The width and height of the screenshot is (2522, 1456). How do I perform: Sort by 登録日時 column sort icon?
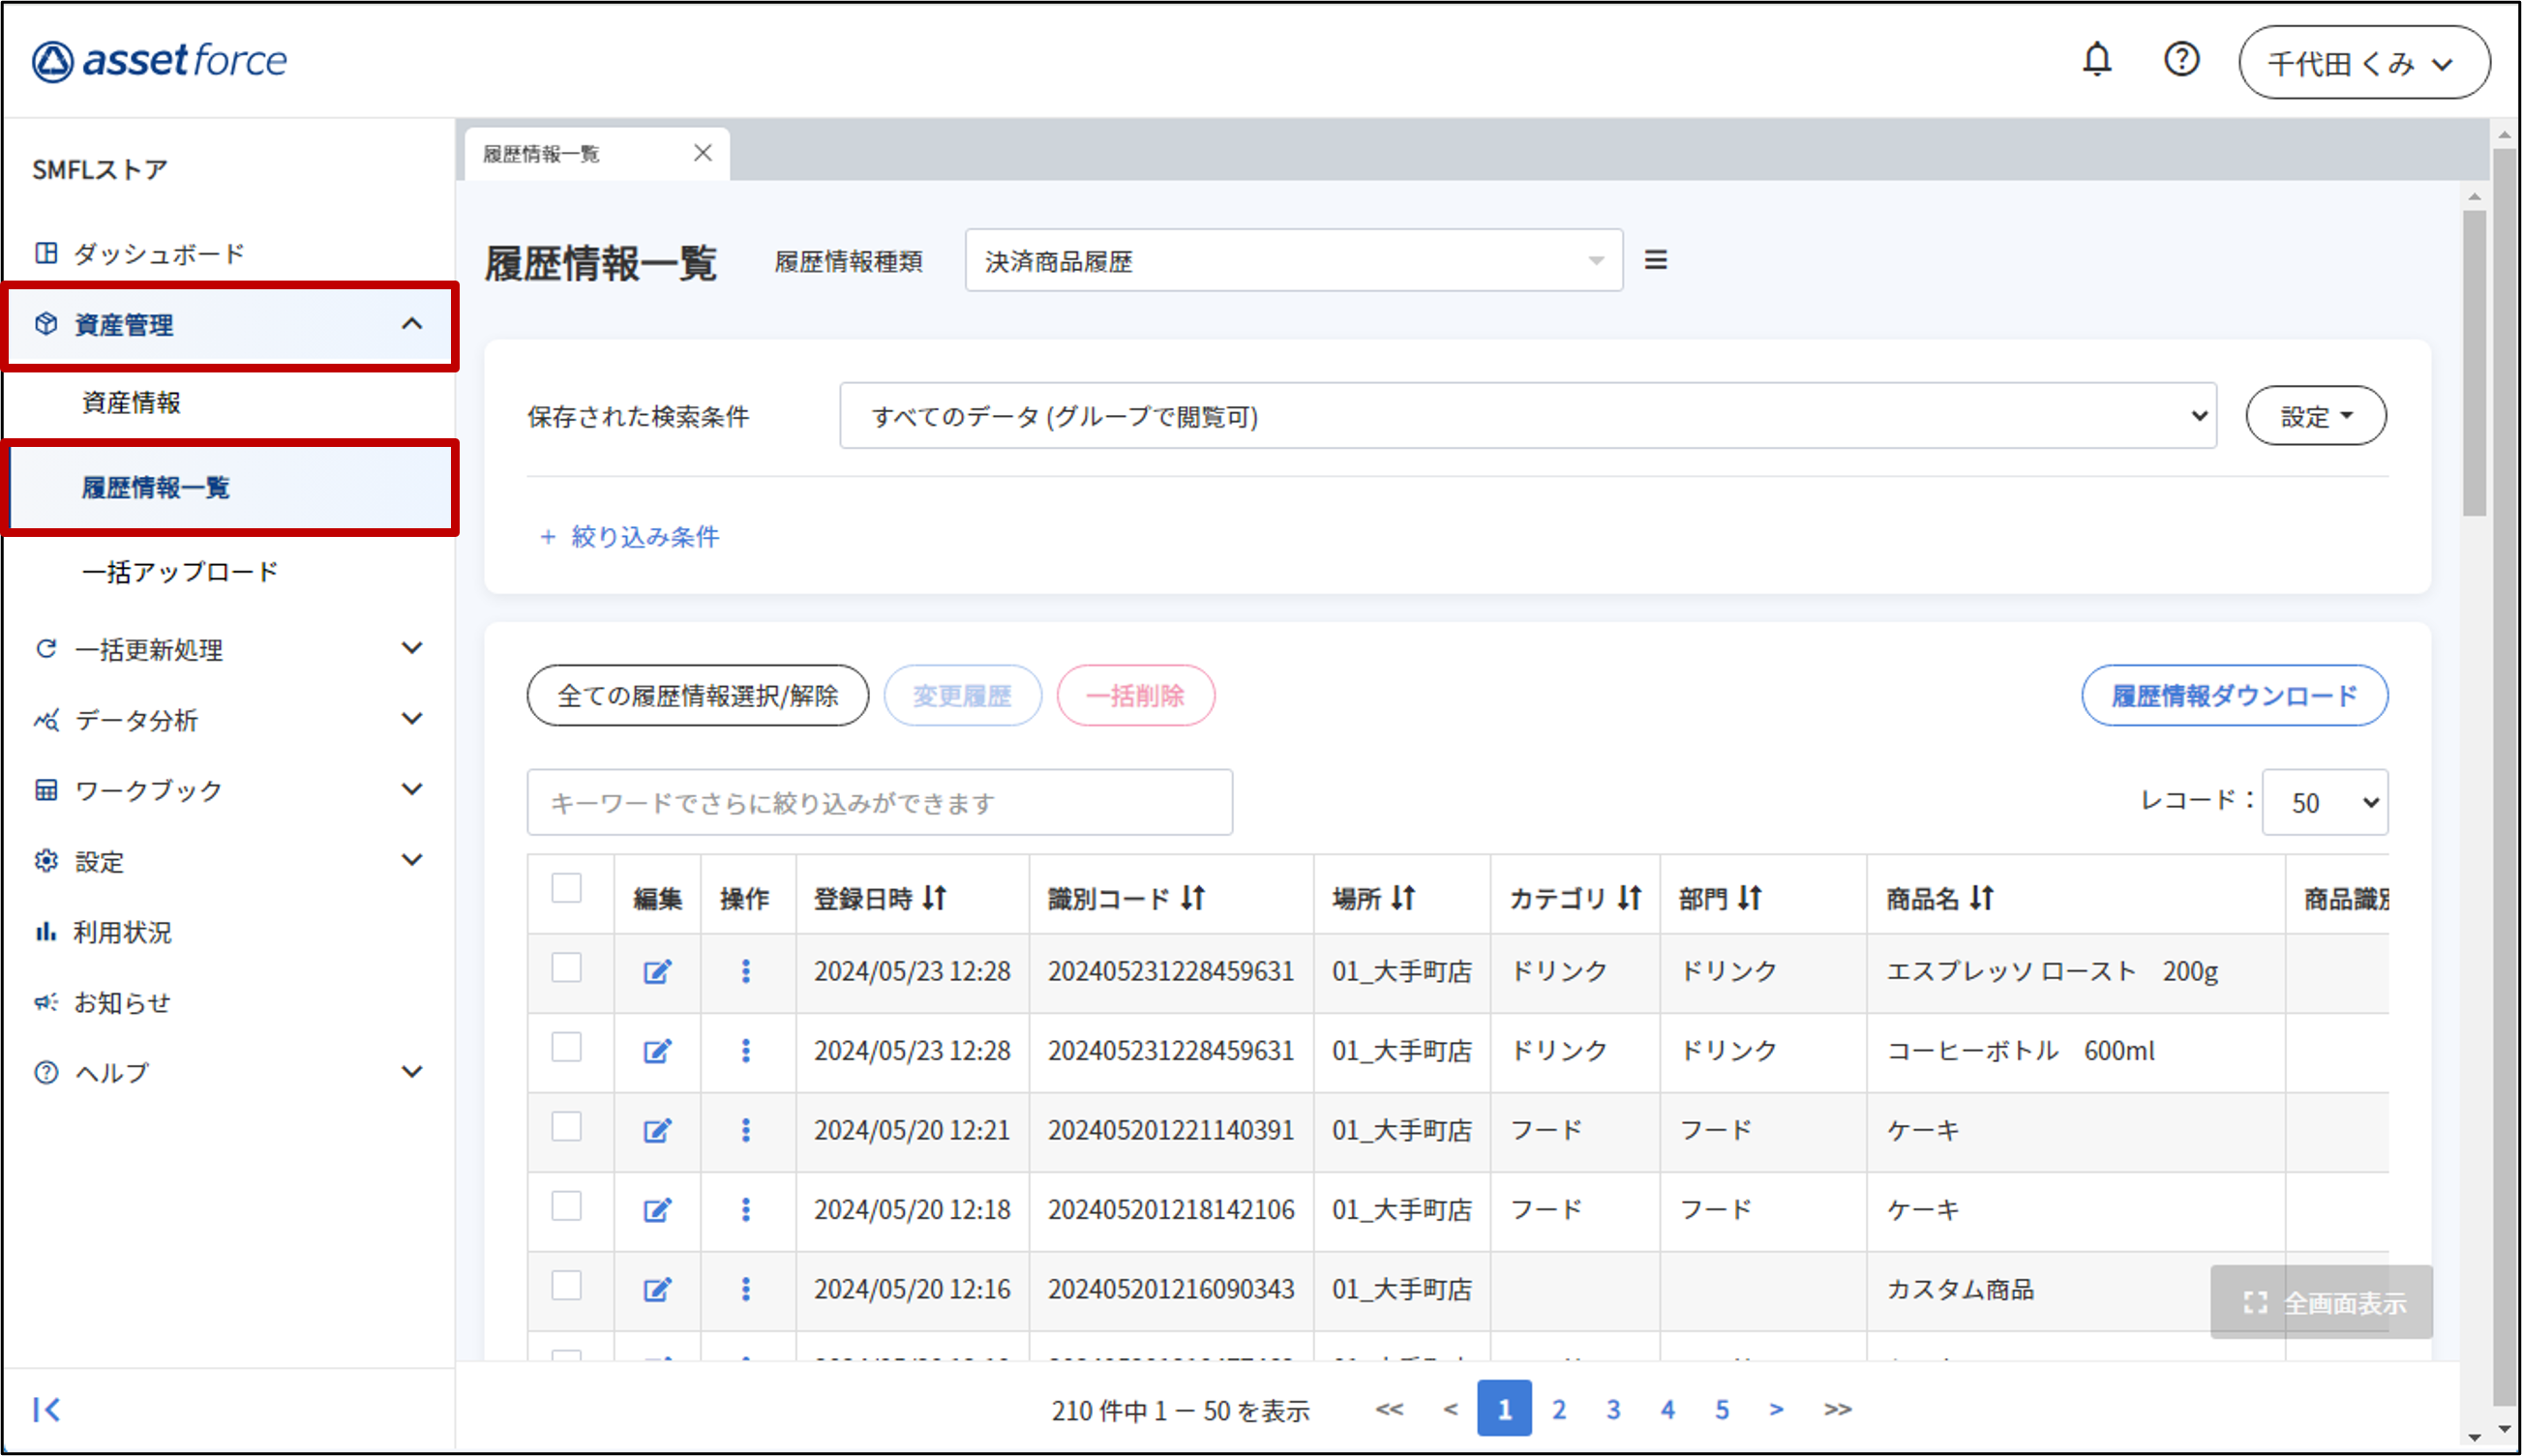click(x=934, y=898)
